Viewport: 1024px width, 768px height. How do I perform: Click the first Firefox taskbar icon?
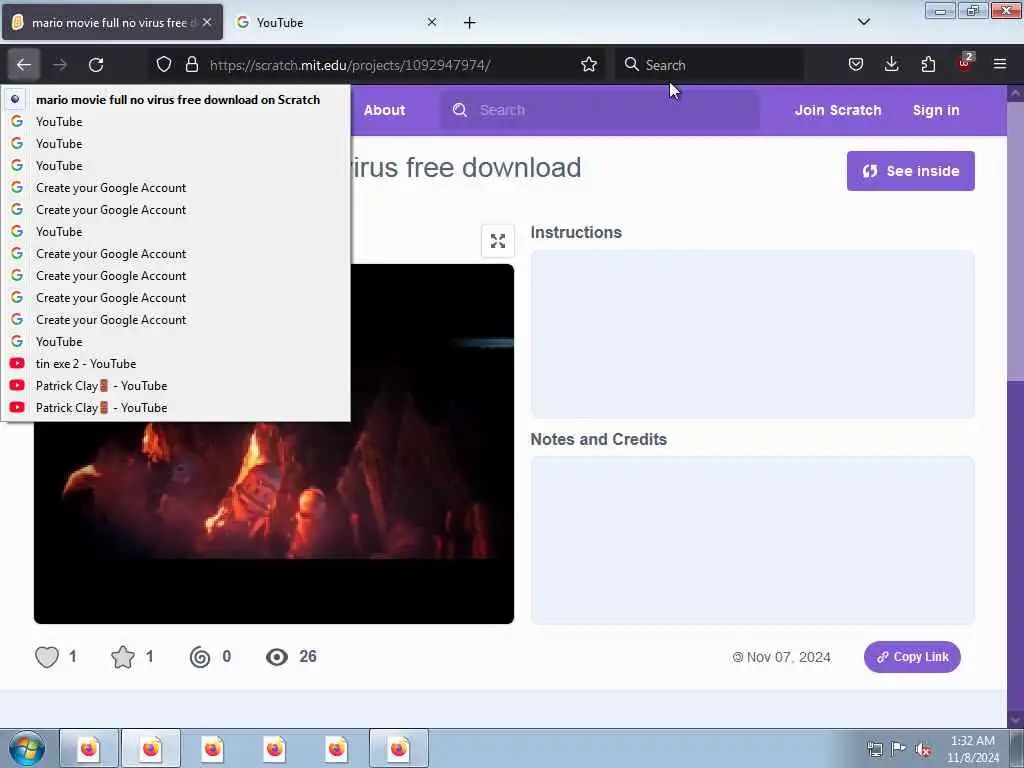[89, 748]
